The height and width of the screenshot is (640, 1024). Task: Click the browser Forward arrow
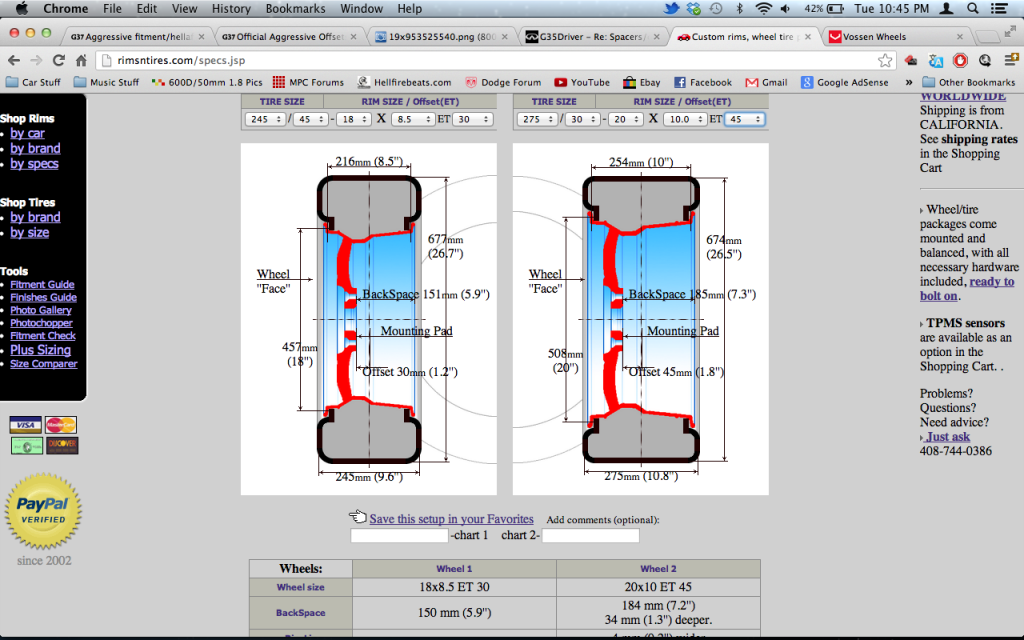36,61
